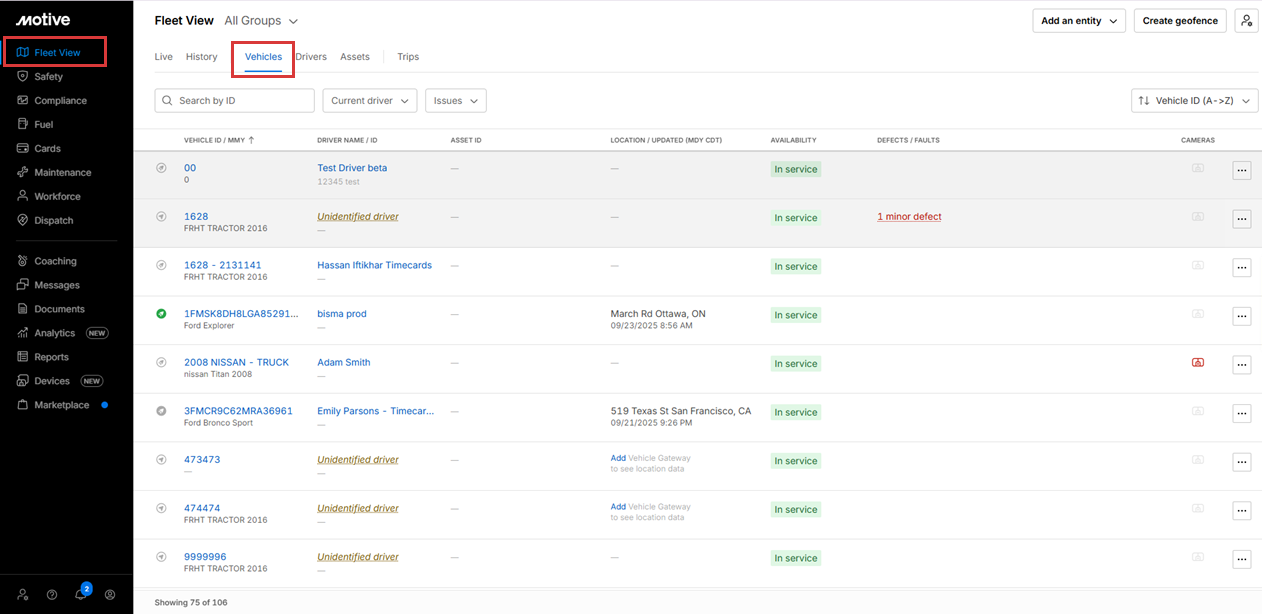Open the Issues filter dropdown

click(455, 101)
